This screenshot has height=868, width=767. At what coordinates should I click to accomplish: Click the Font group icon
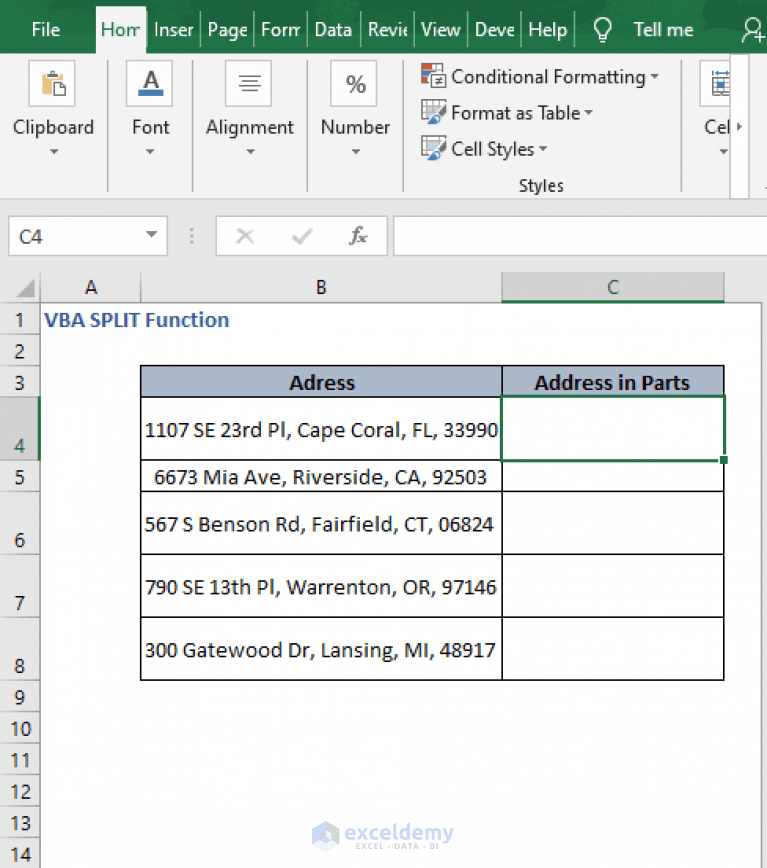point(149,84)
